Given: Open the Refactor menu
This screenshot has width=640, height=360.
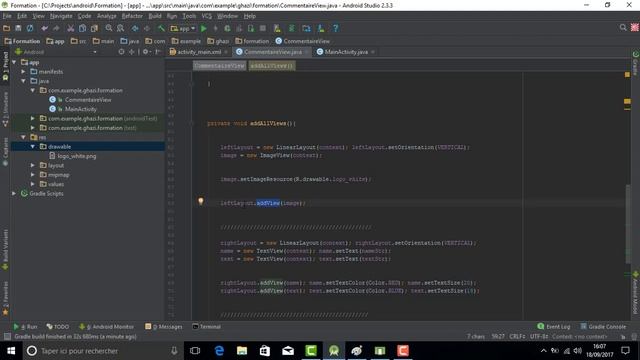Looking at the screenshot, I should coord(132,16).
